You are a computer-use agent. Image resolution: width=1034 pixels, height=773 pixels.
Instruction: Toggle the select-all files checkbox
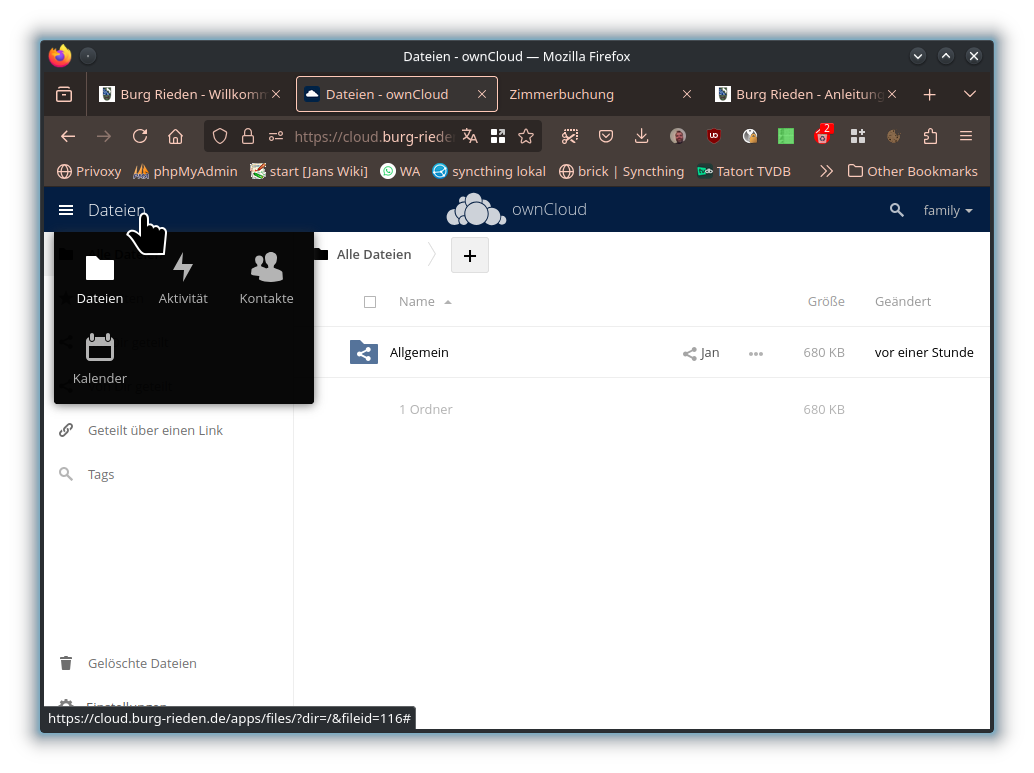click(x=370, y=302)
